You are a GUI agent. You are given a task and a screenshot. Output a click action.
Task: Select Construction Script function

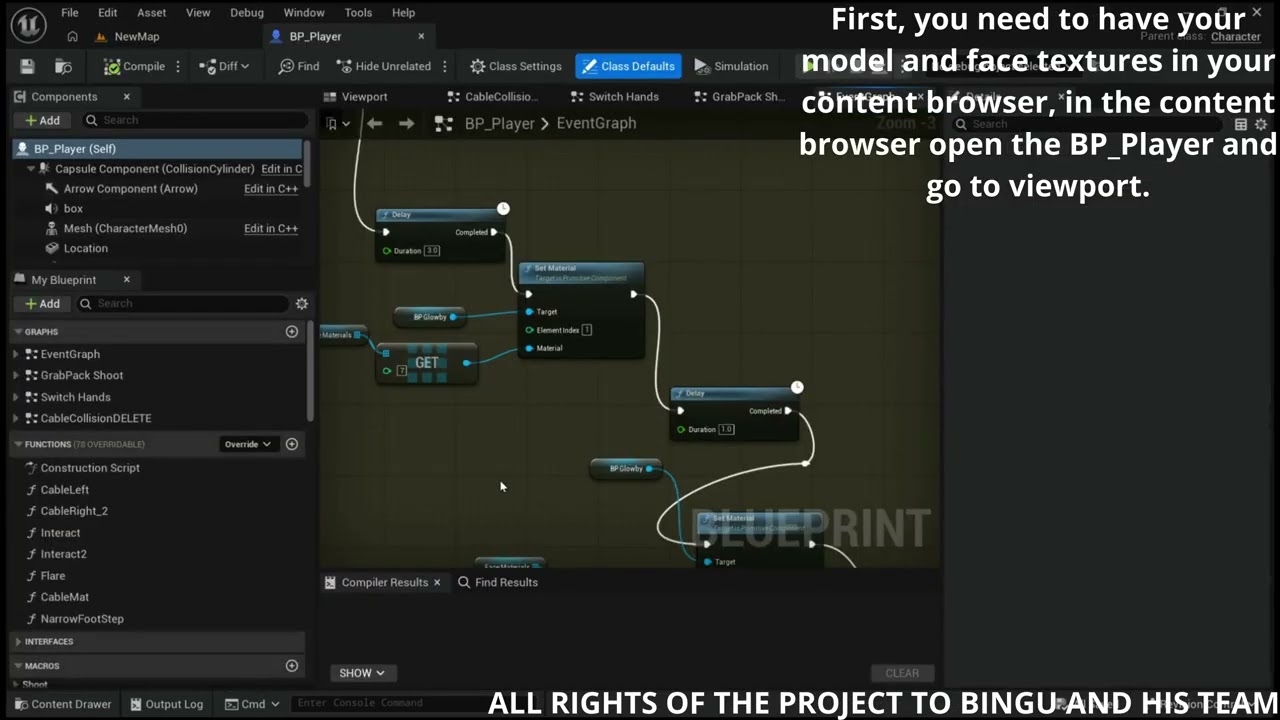click(x=89, y=468)
